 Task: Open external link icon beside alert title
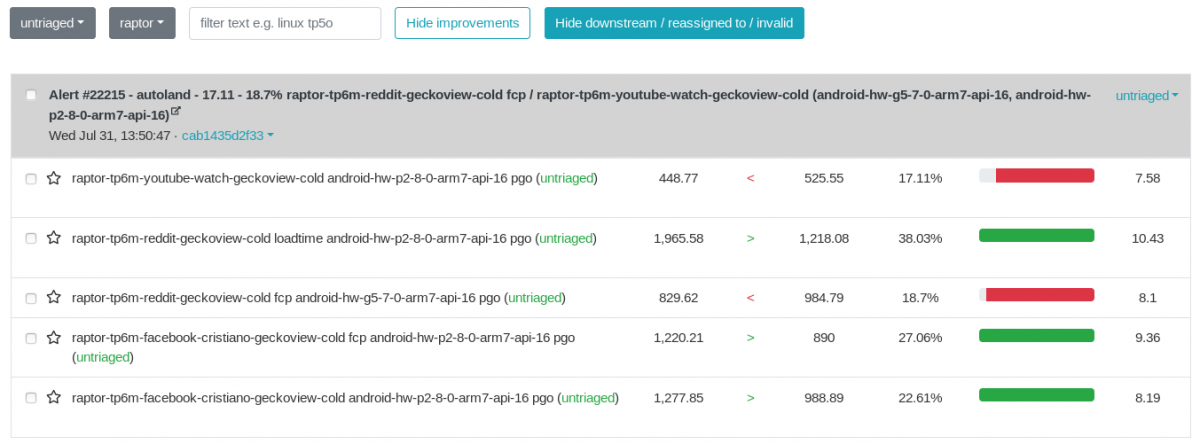(x=175, y=113)
